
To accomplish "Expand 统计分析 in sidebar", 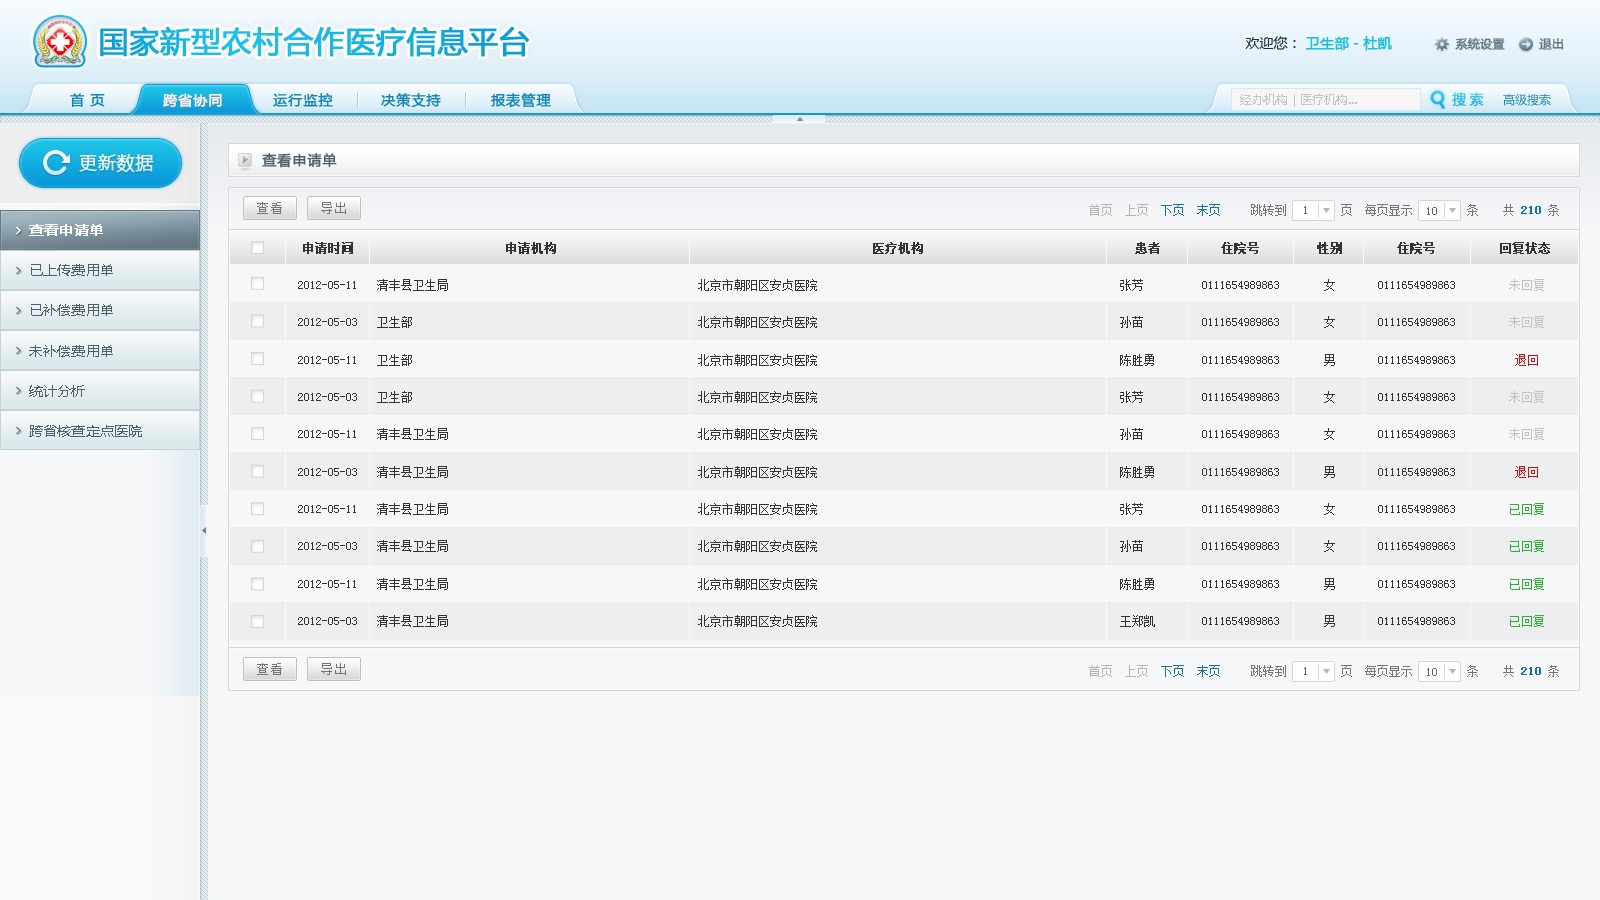I will click(100, 391).
